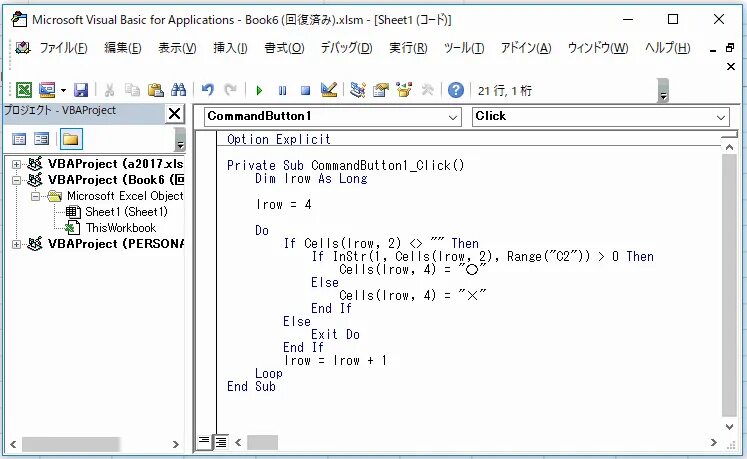This screenshot has width=747, height=459.
Task: Open the Object Browser icon
Action: [x=404, y=90]
